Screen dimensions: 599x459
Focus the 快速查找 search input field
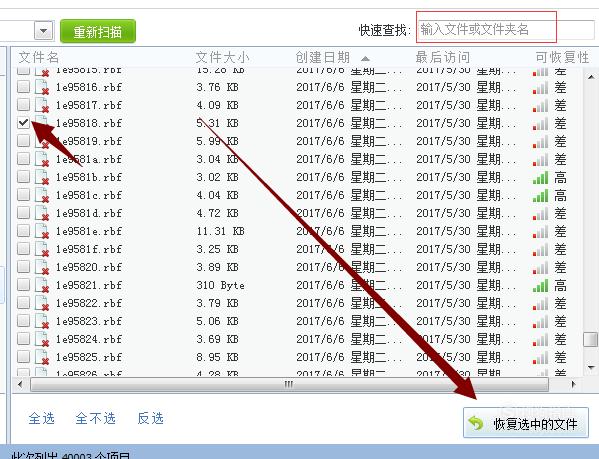point(507,29)
